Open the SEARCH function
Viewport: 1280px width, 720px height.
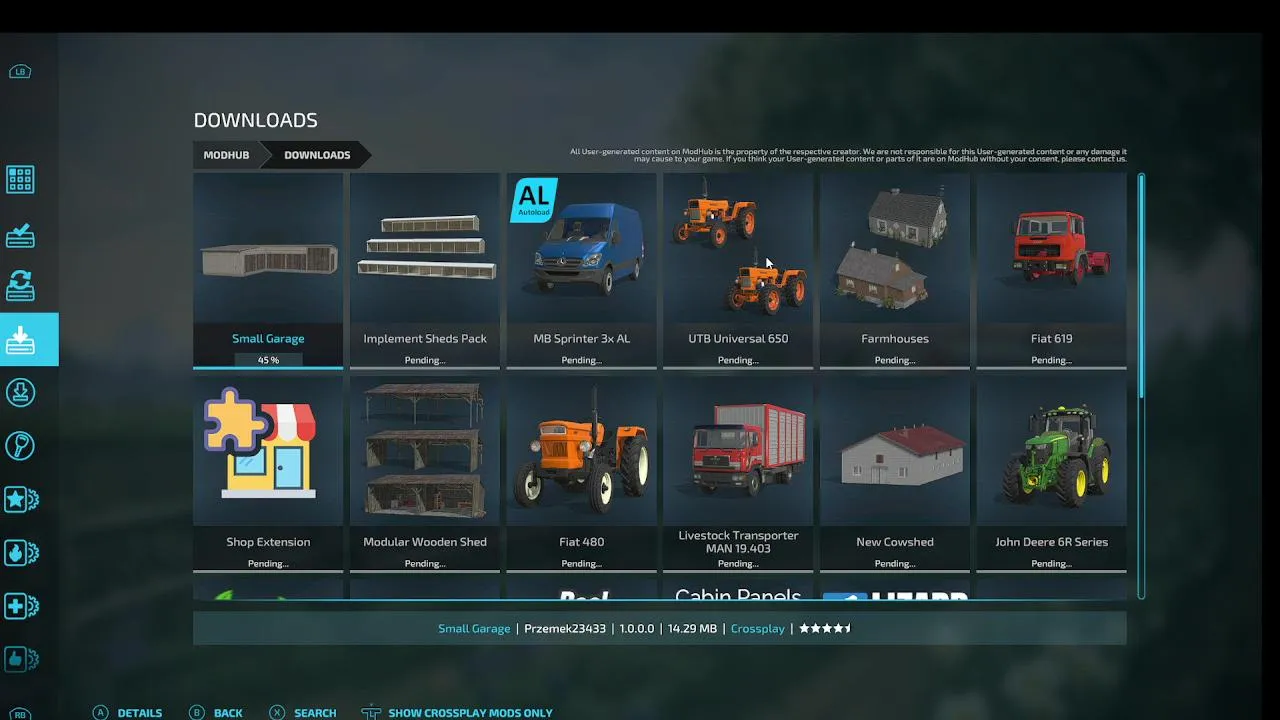tap(315, 713)
